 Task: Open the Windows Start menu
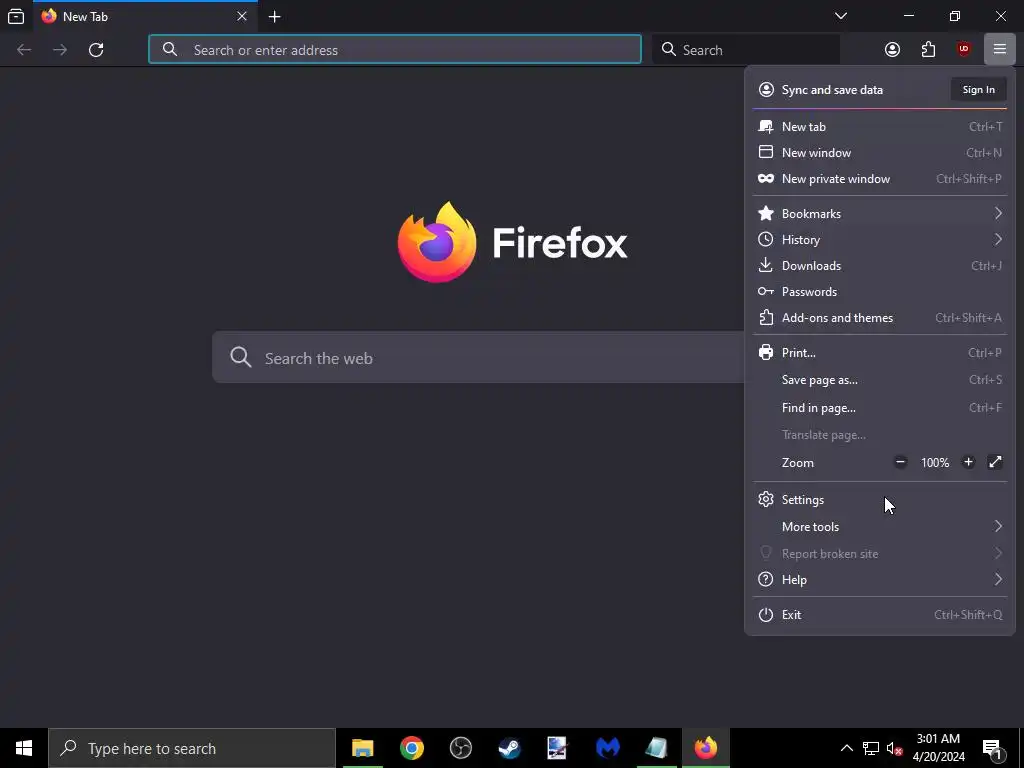click(24, 748)
